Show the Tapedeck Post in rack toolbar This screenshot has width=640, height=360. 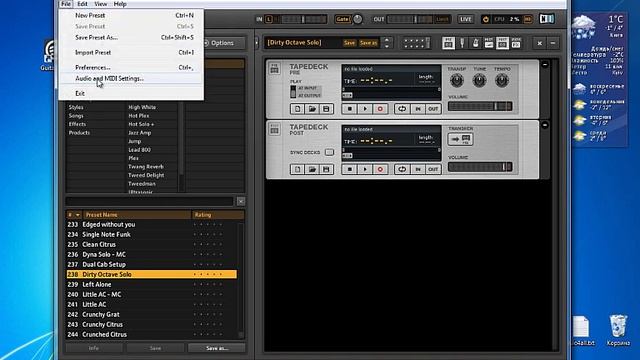[x=502, y=43]
